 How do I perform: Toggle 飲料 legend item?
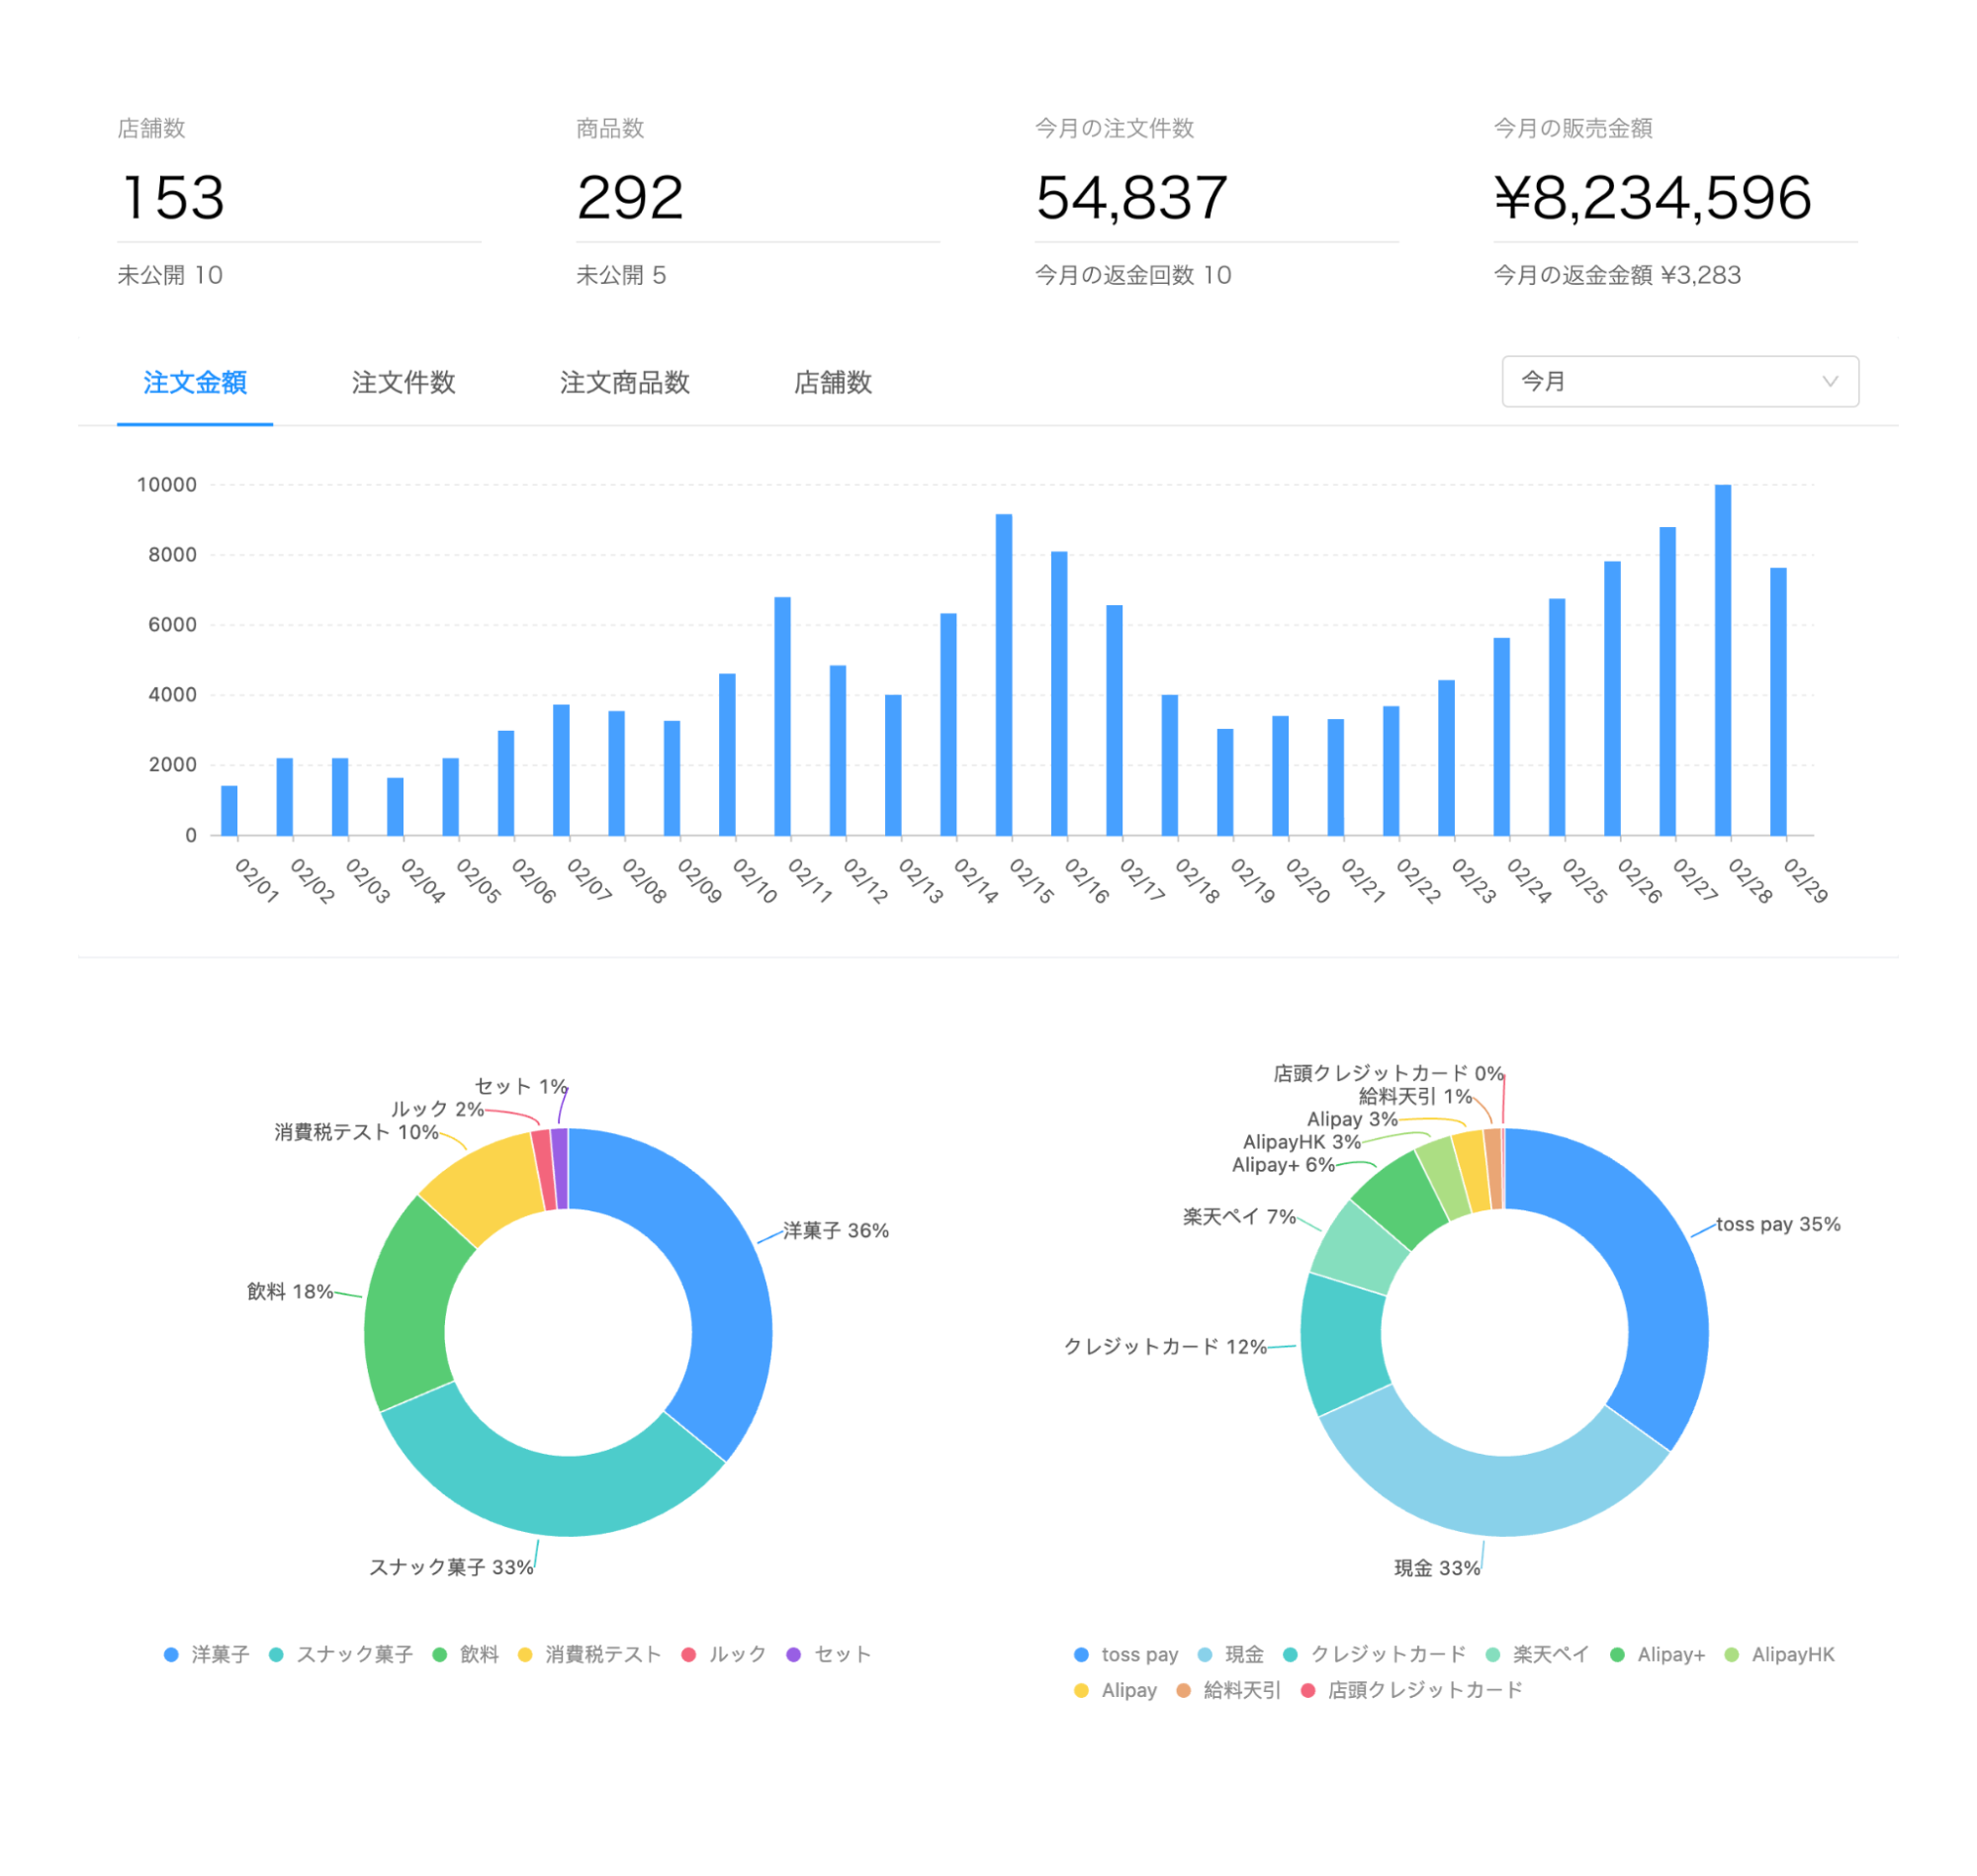[x=465, y=1654]
